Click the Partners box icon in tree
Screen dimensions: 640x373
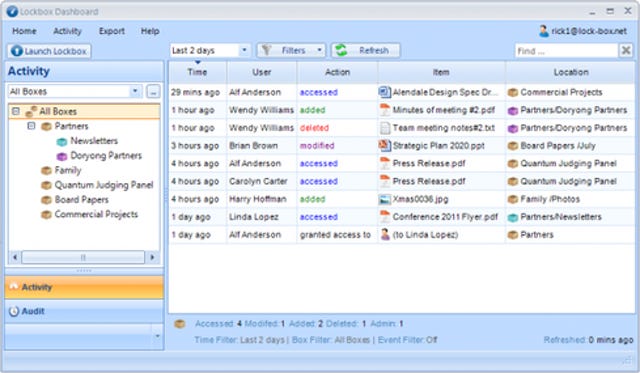pos(47,127)
